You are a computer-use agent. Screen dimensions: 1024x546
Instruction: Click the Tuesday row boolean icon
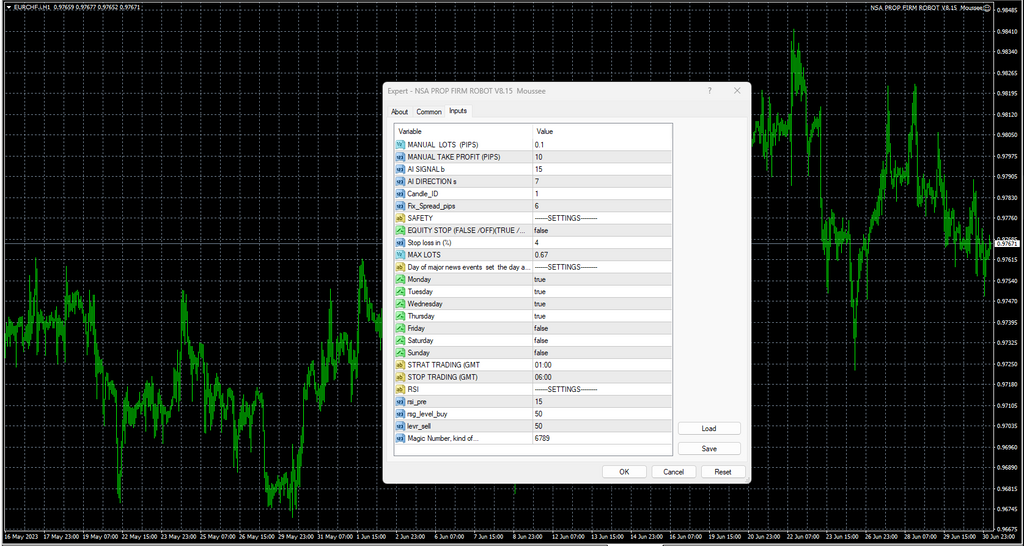(400, 291)
